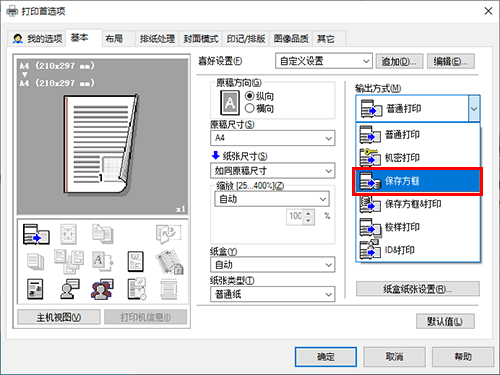Click the greyed booklet with padlock icon
This screenshot has height=375, width=500.
169,262
